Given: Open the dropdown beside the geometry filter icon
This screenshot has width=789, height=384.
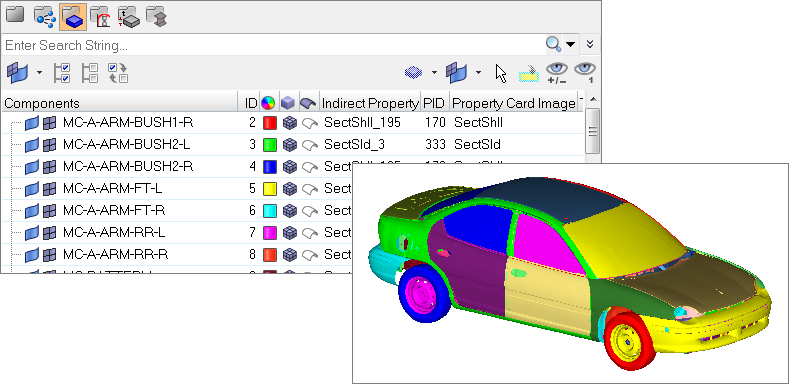Looking at the screenshot, I should [478, 73].
